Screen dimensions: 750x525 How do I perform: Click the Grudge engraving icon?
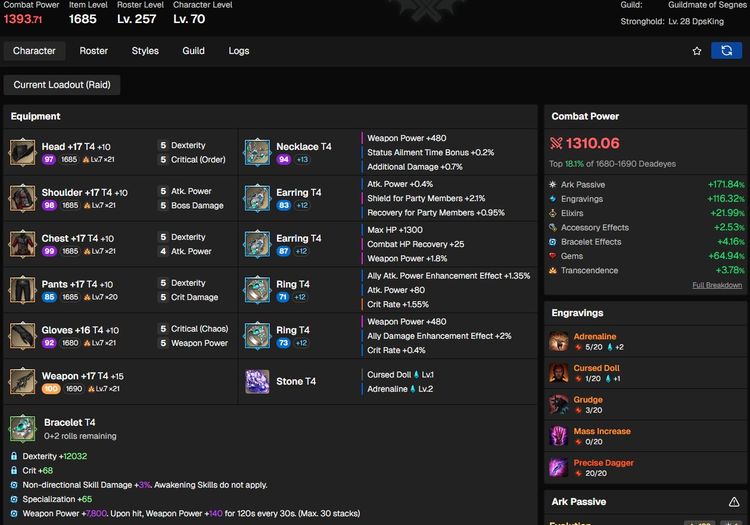pos(559,404)
